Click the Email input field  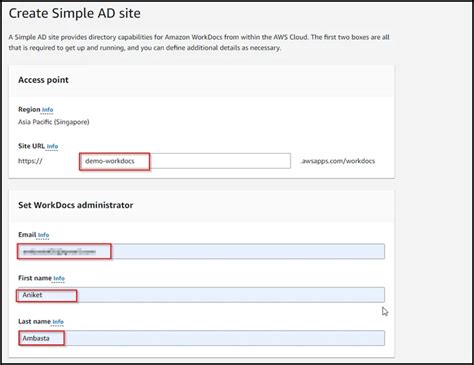coord(201,251)
